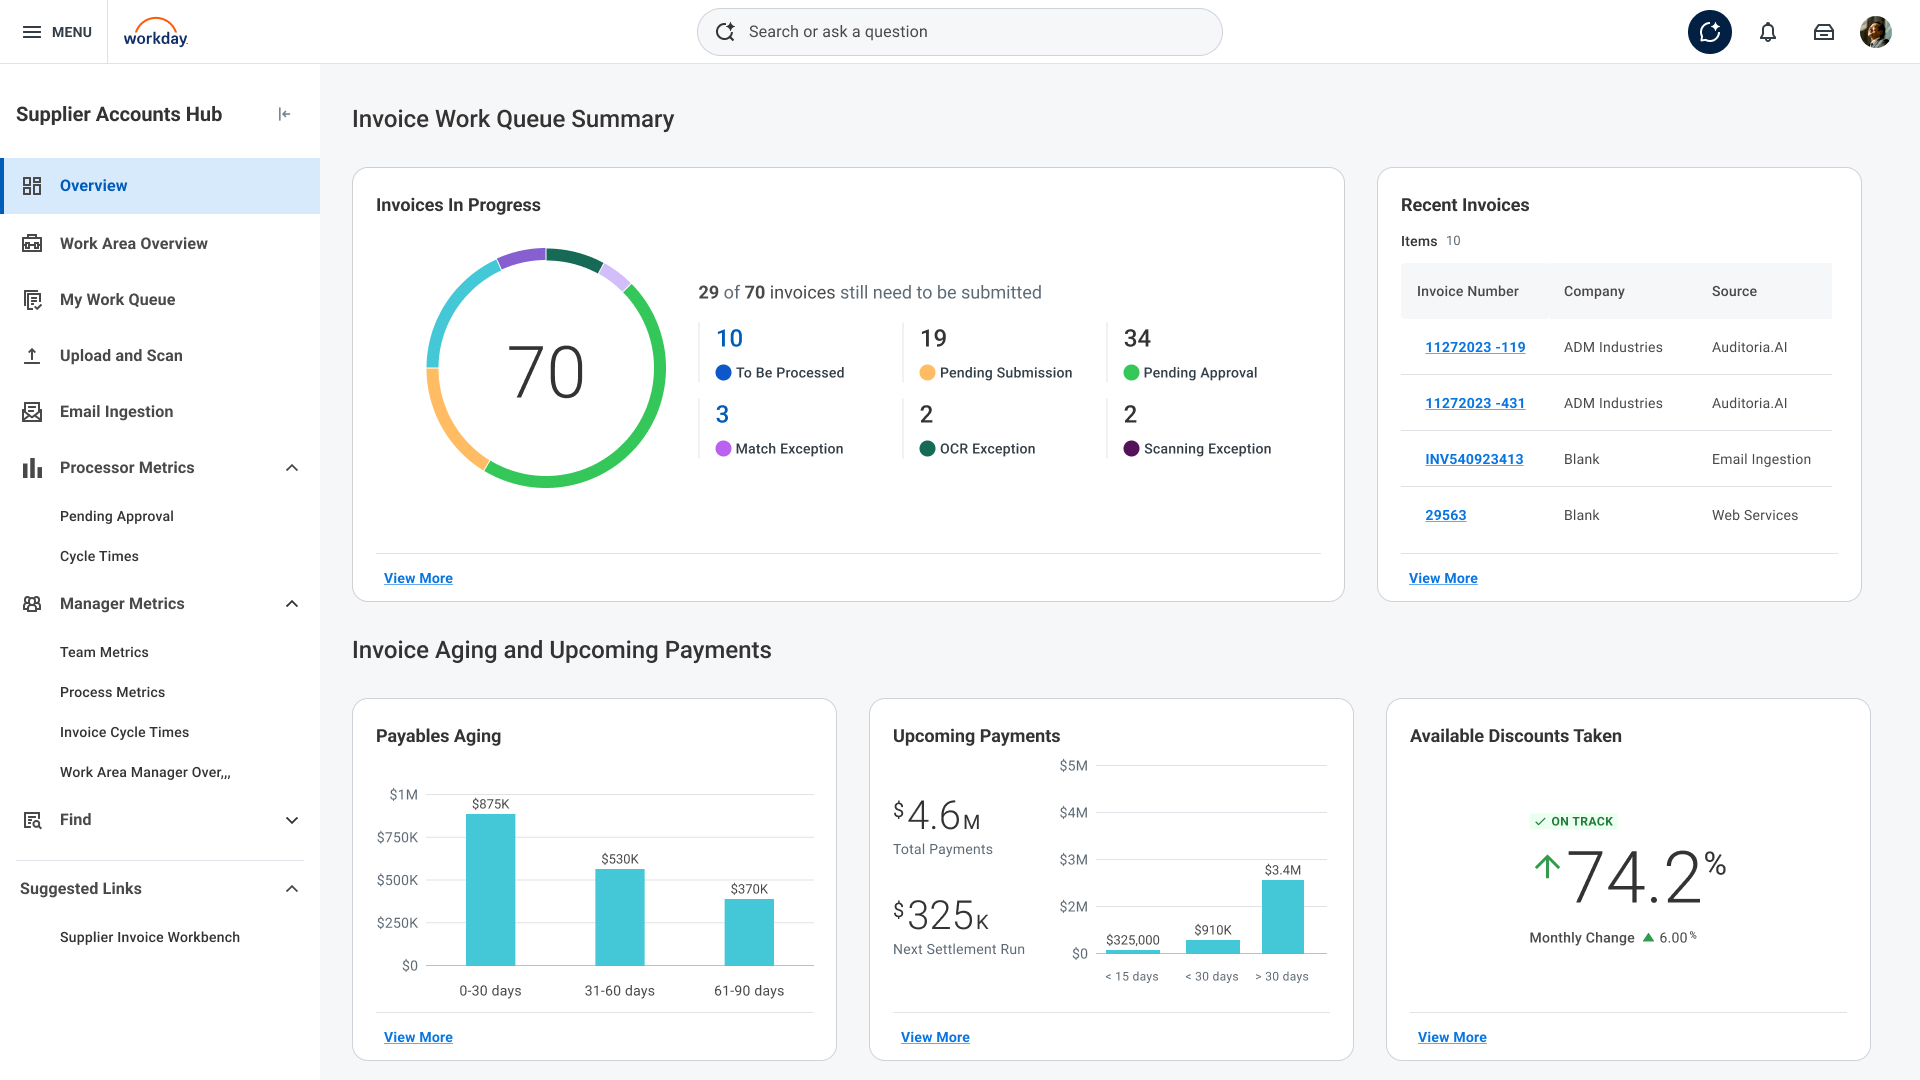Open invoice 11272023 -119
Screen dimensions: 1920x1080
pos(1475,347)
